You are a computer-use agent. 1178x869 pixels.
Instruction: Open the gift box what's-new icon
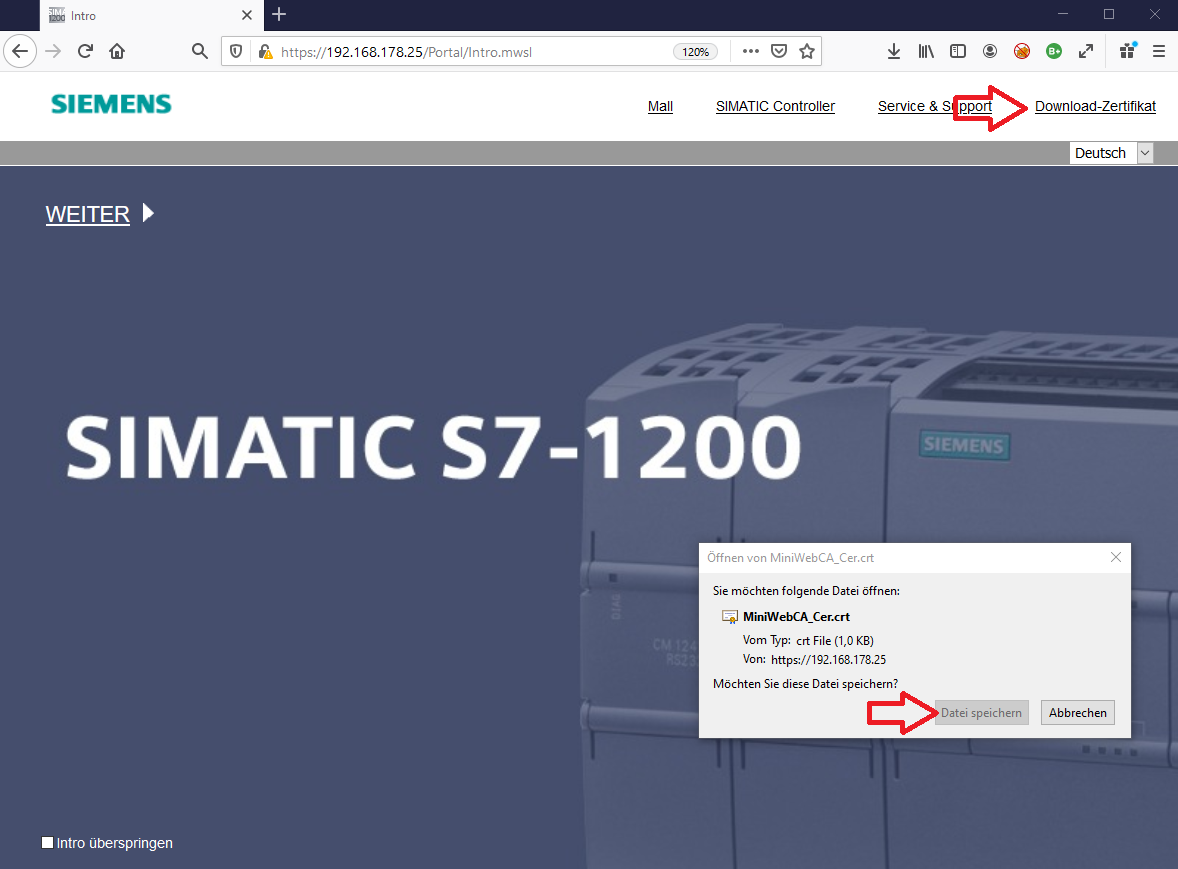pyautogui.click(x=1128, y=50)
